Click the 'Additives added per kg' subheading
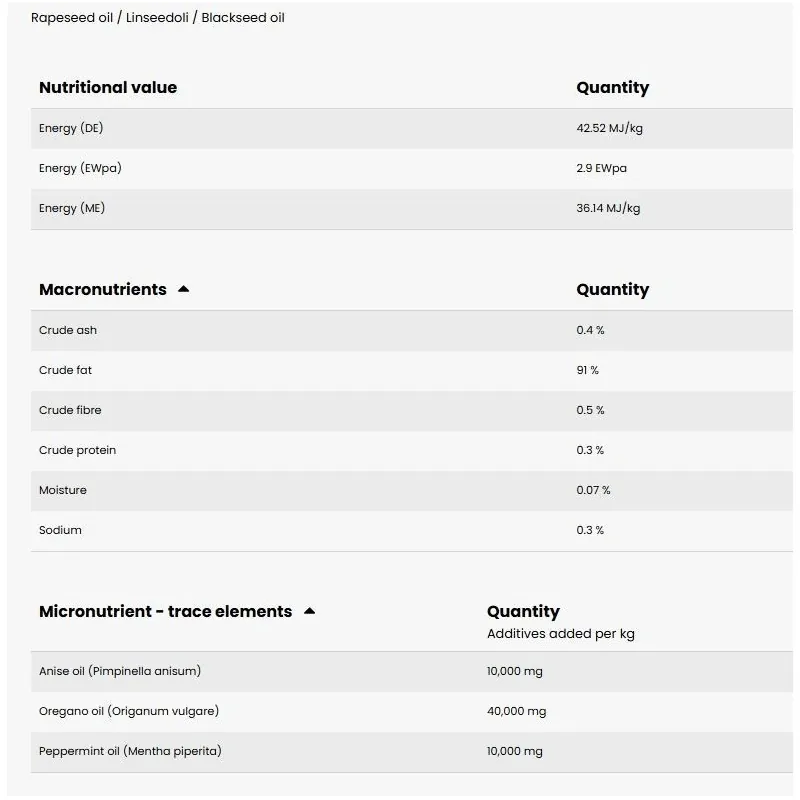Screen dimensions: 800x800 tap(560, 633)
